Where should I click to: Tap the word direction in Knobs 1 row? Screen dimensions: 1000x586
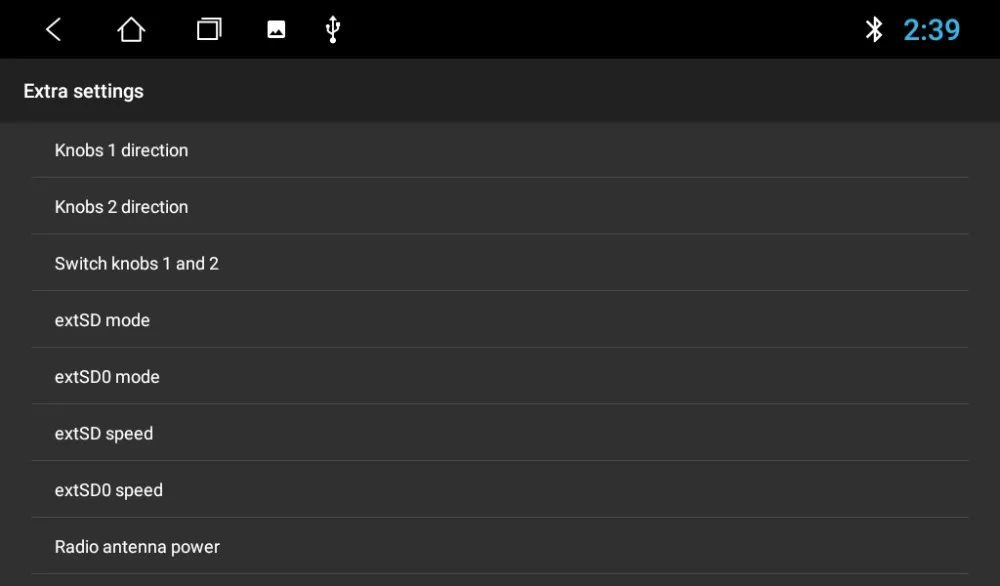tap(154, 150)
